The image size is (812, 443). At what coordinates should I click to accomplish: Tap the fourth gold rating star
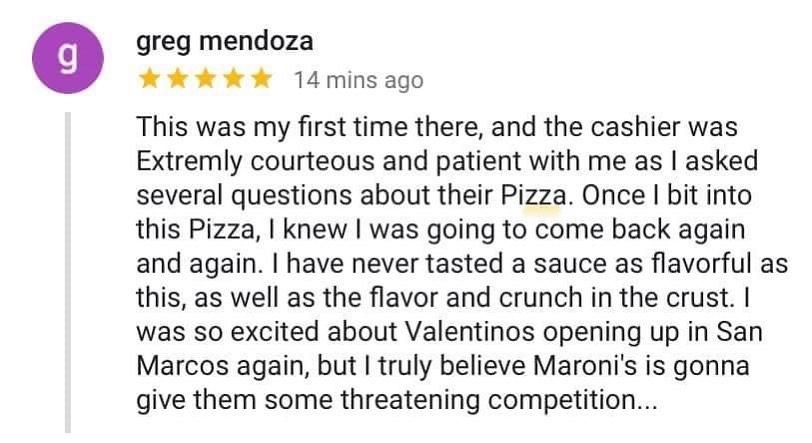tap(233, 79)
